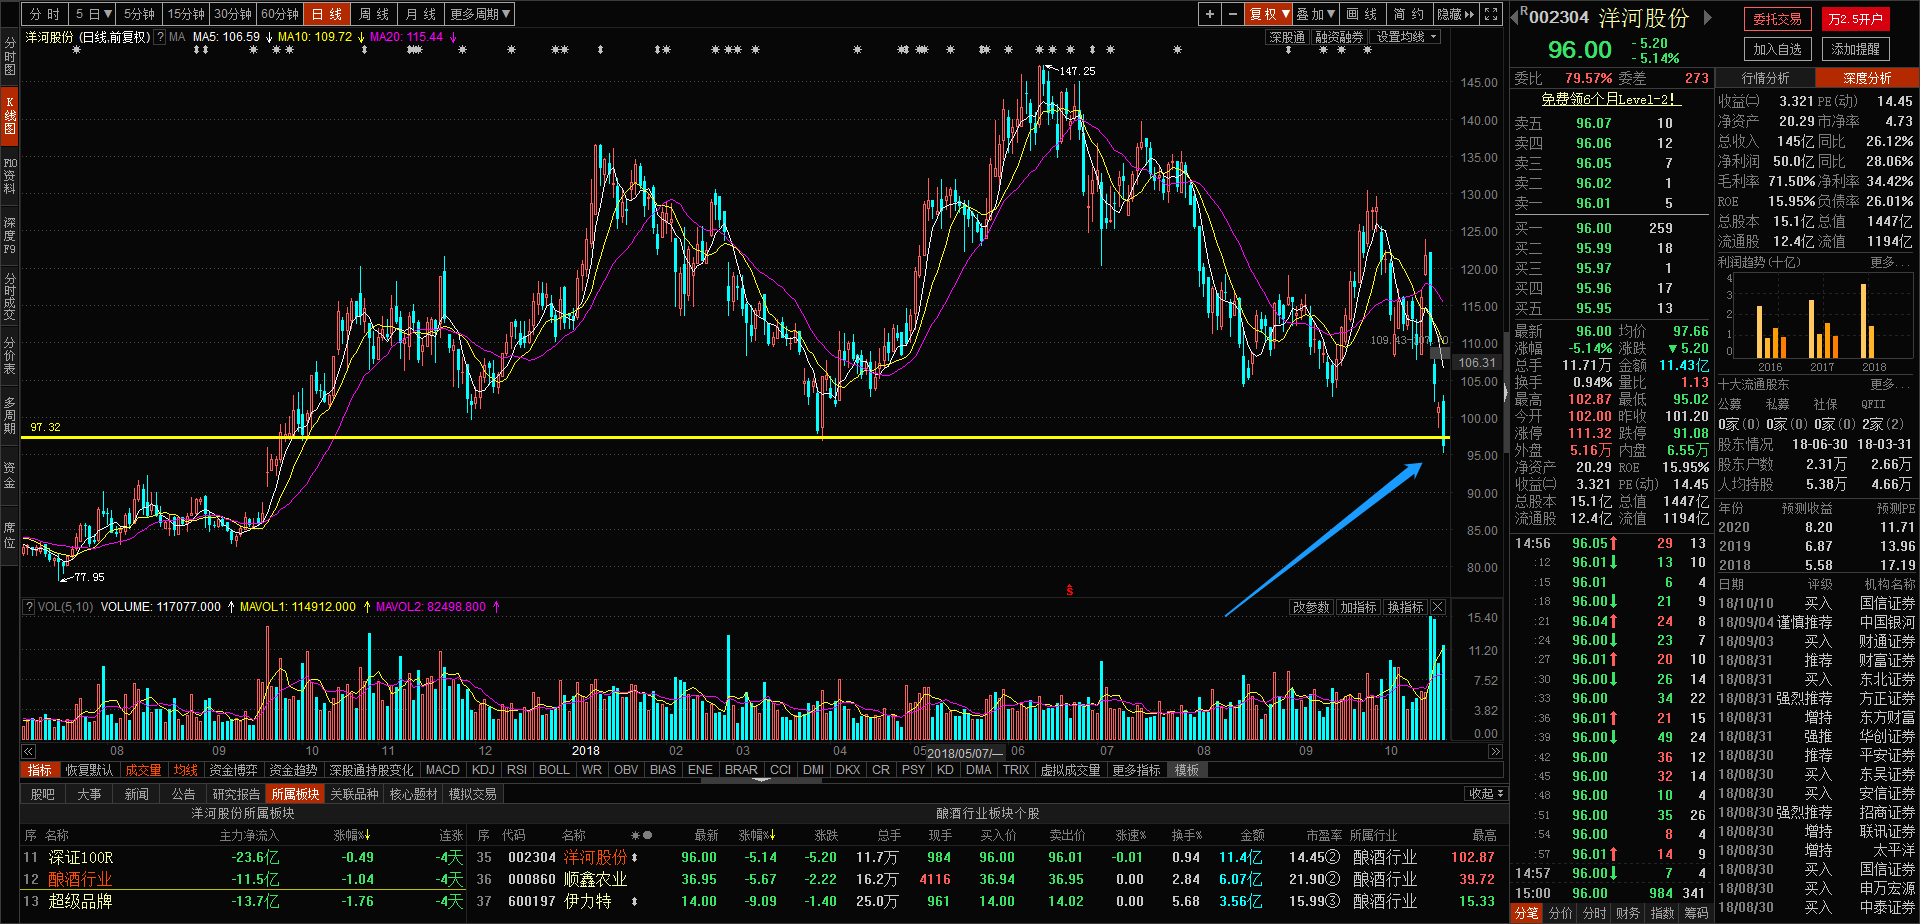Open 复权 adjustment dropdown

(x=1269, y=14)
